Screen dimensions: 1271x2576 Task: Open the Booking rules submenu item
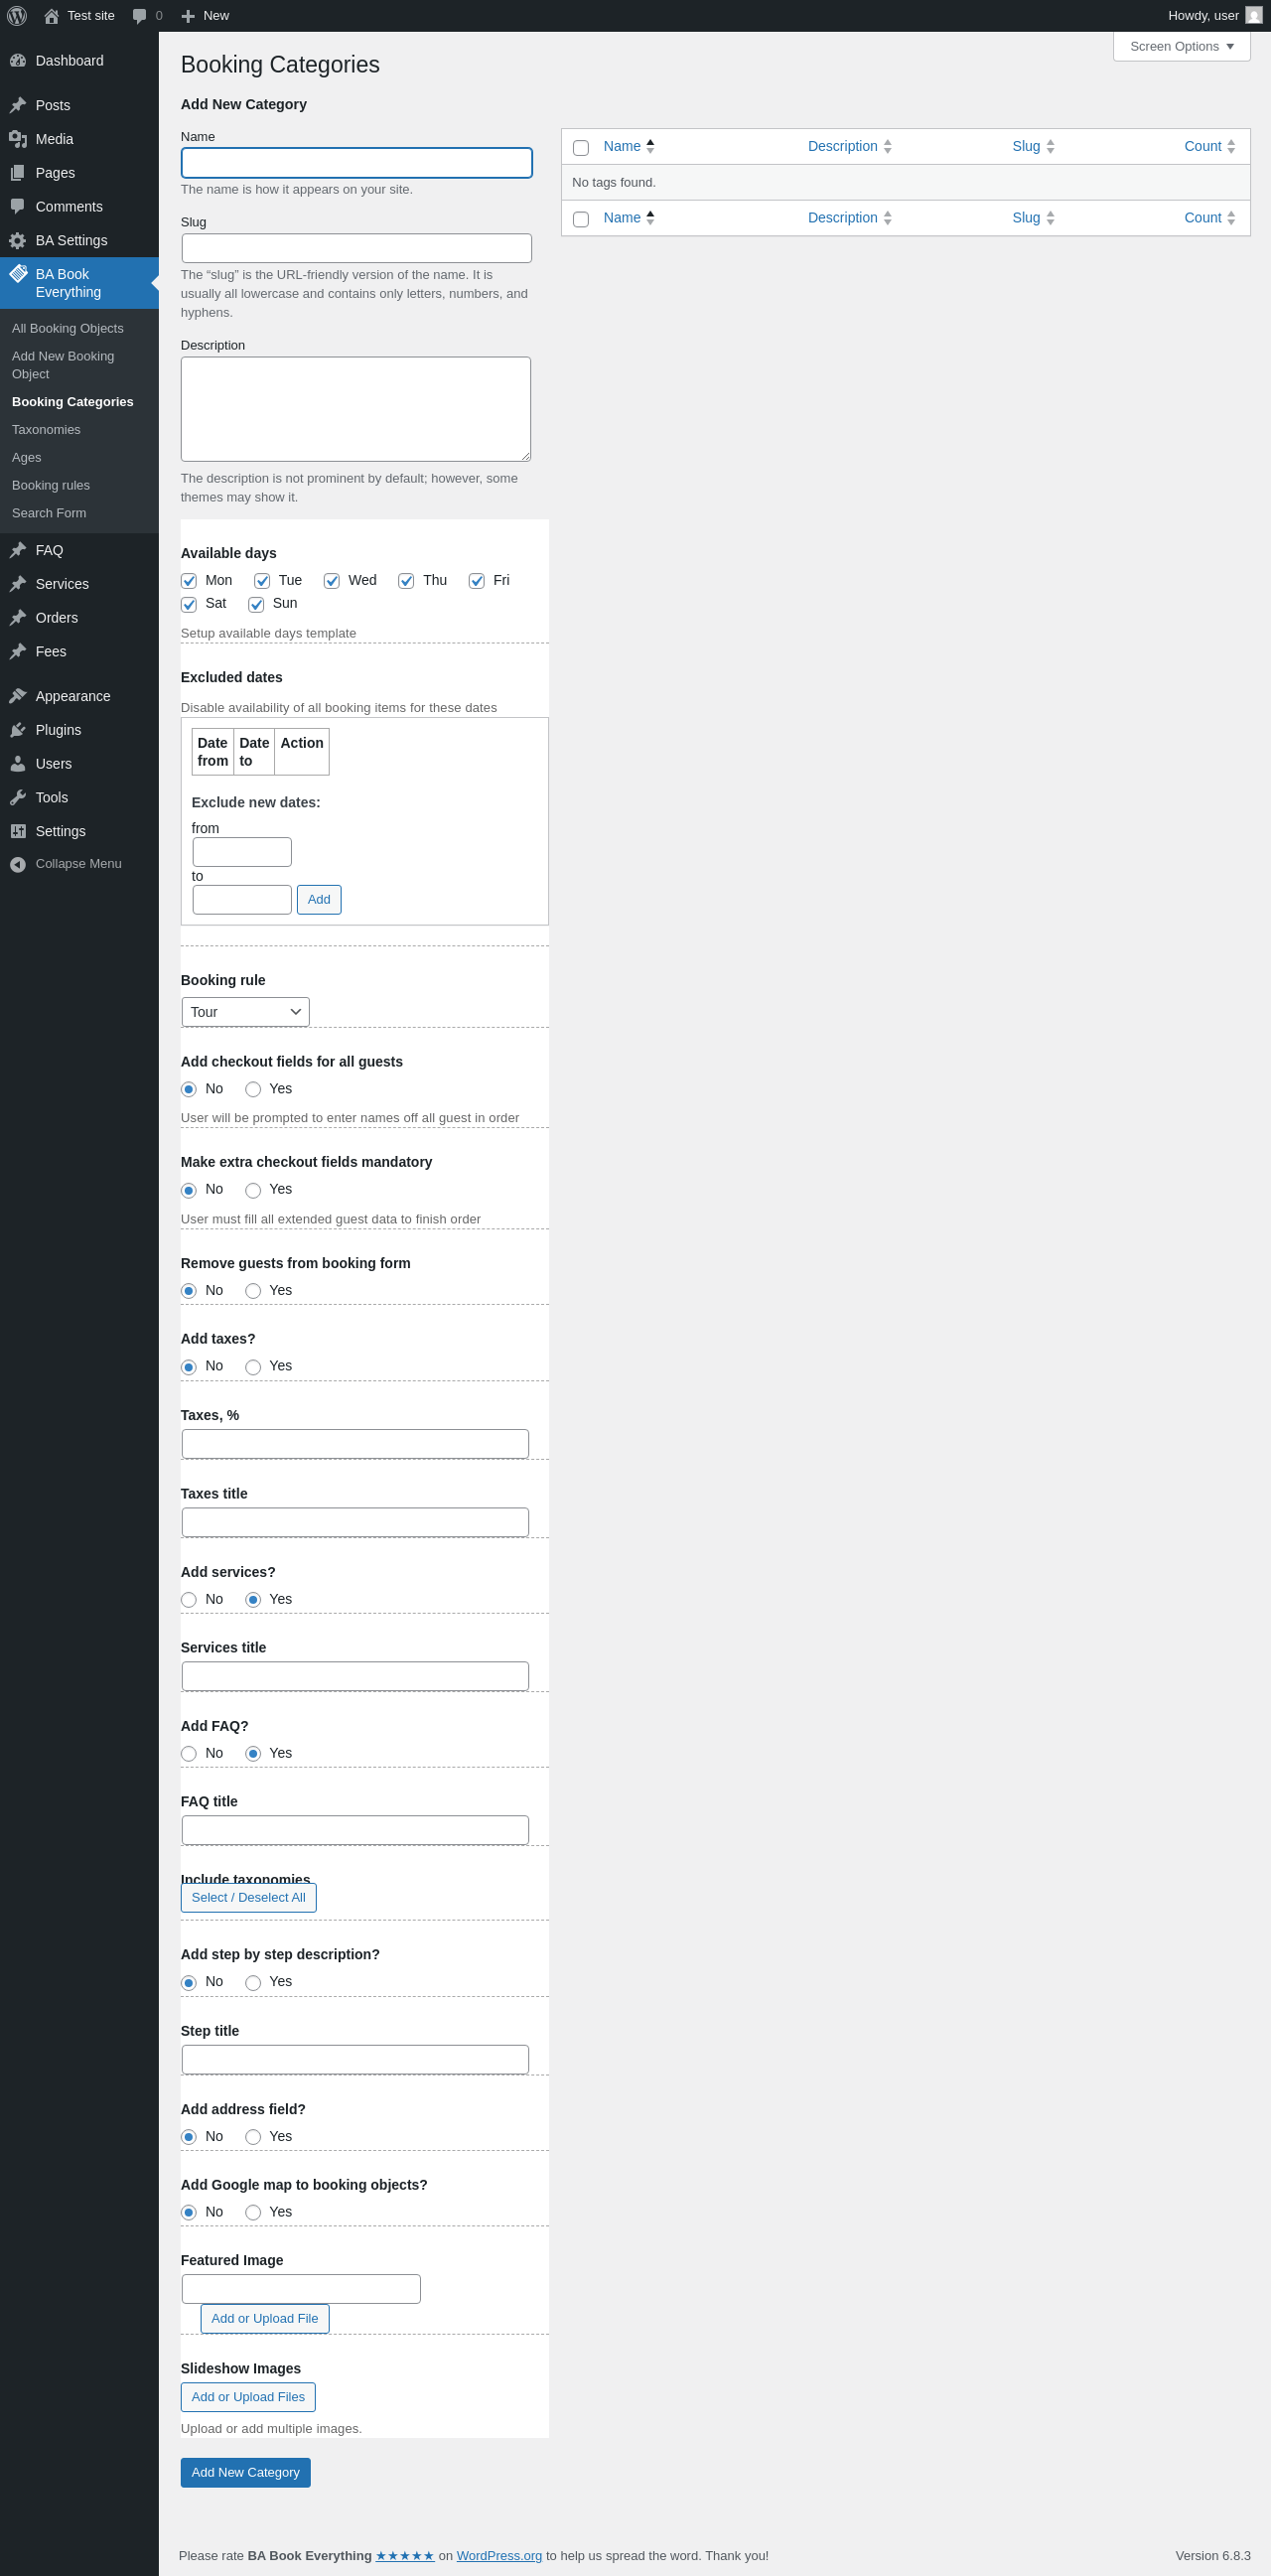tap(51, 485)
